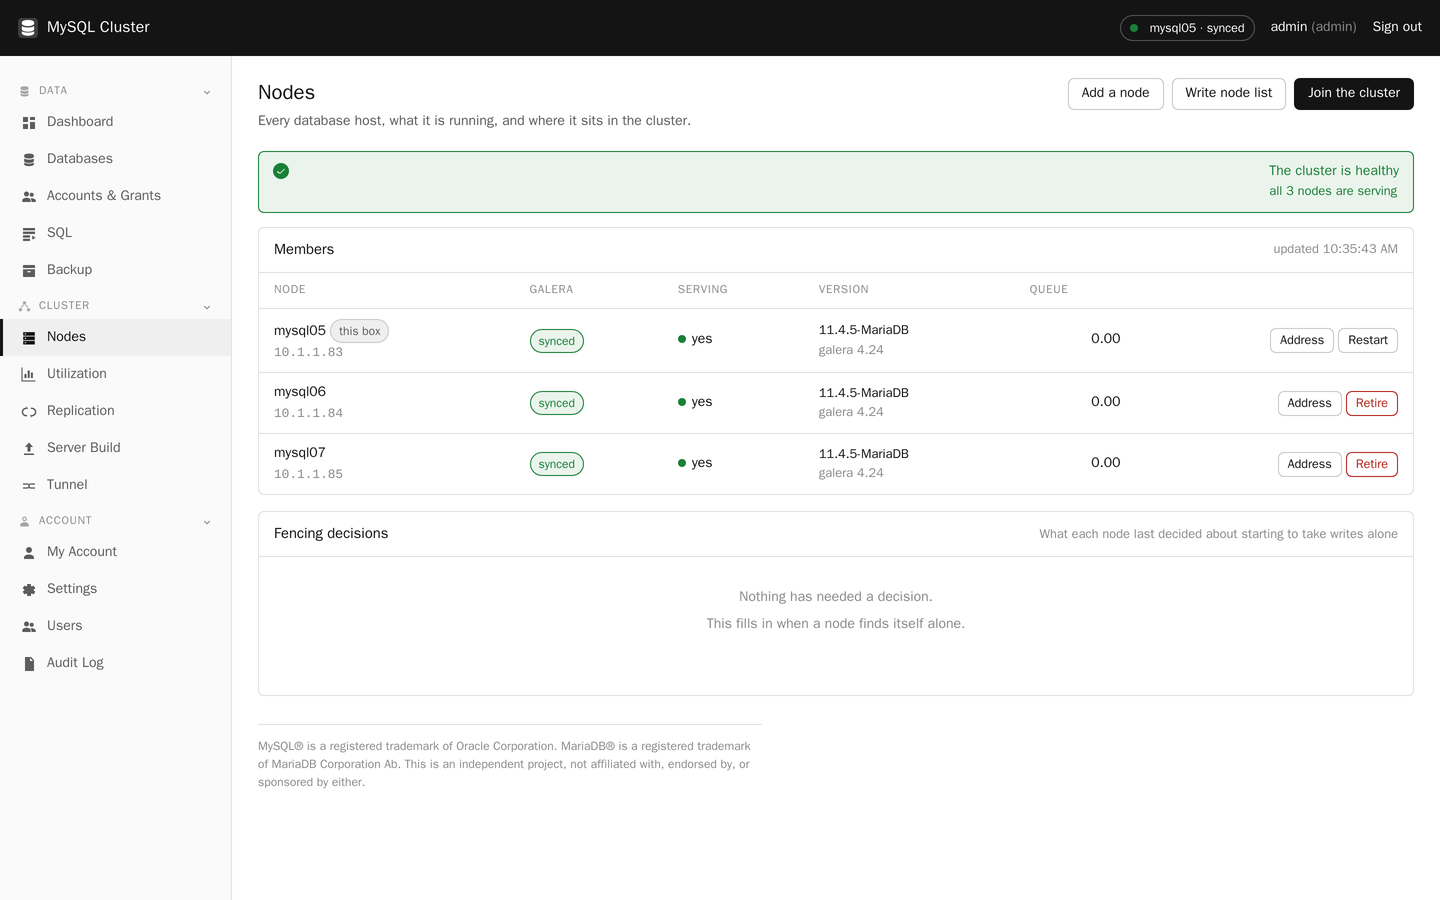Click the admin (admin) user label
This screenshot has height=900, width=1440.
(1313, 27)
